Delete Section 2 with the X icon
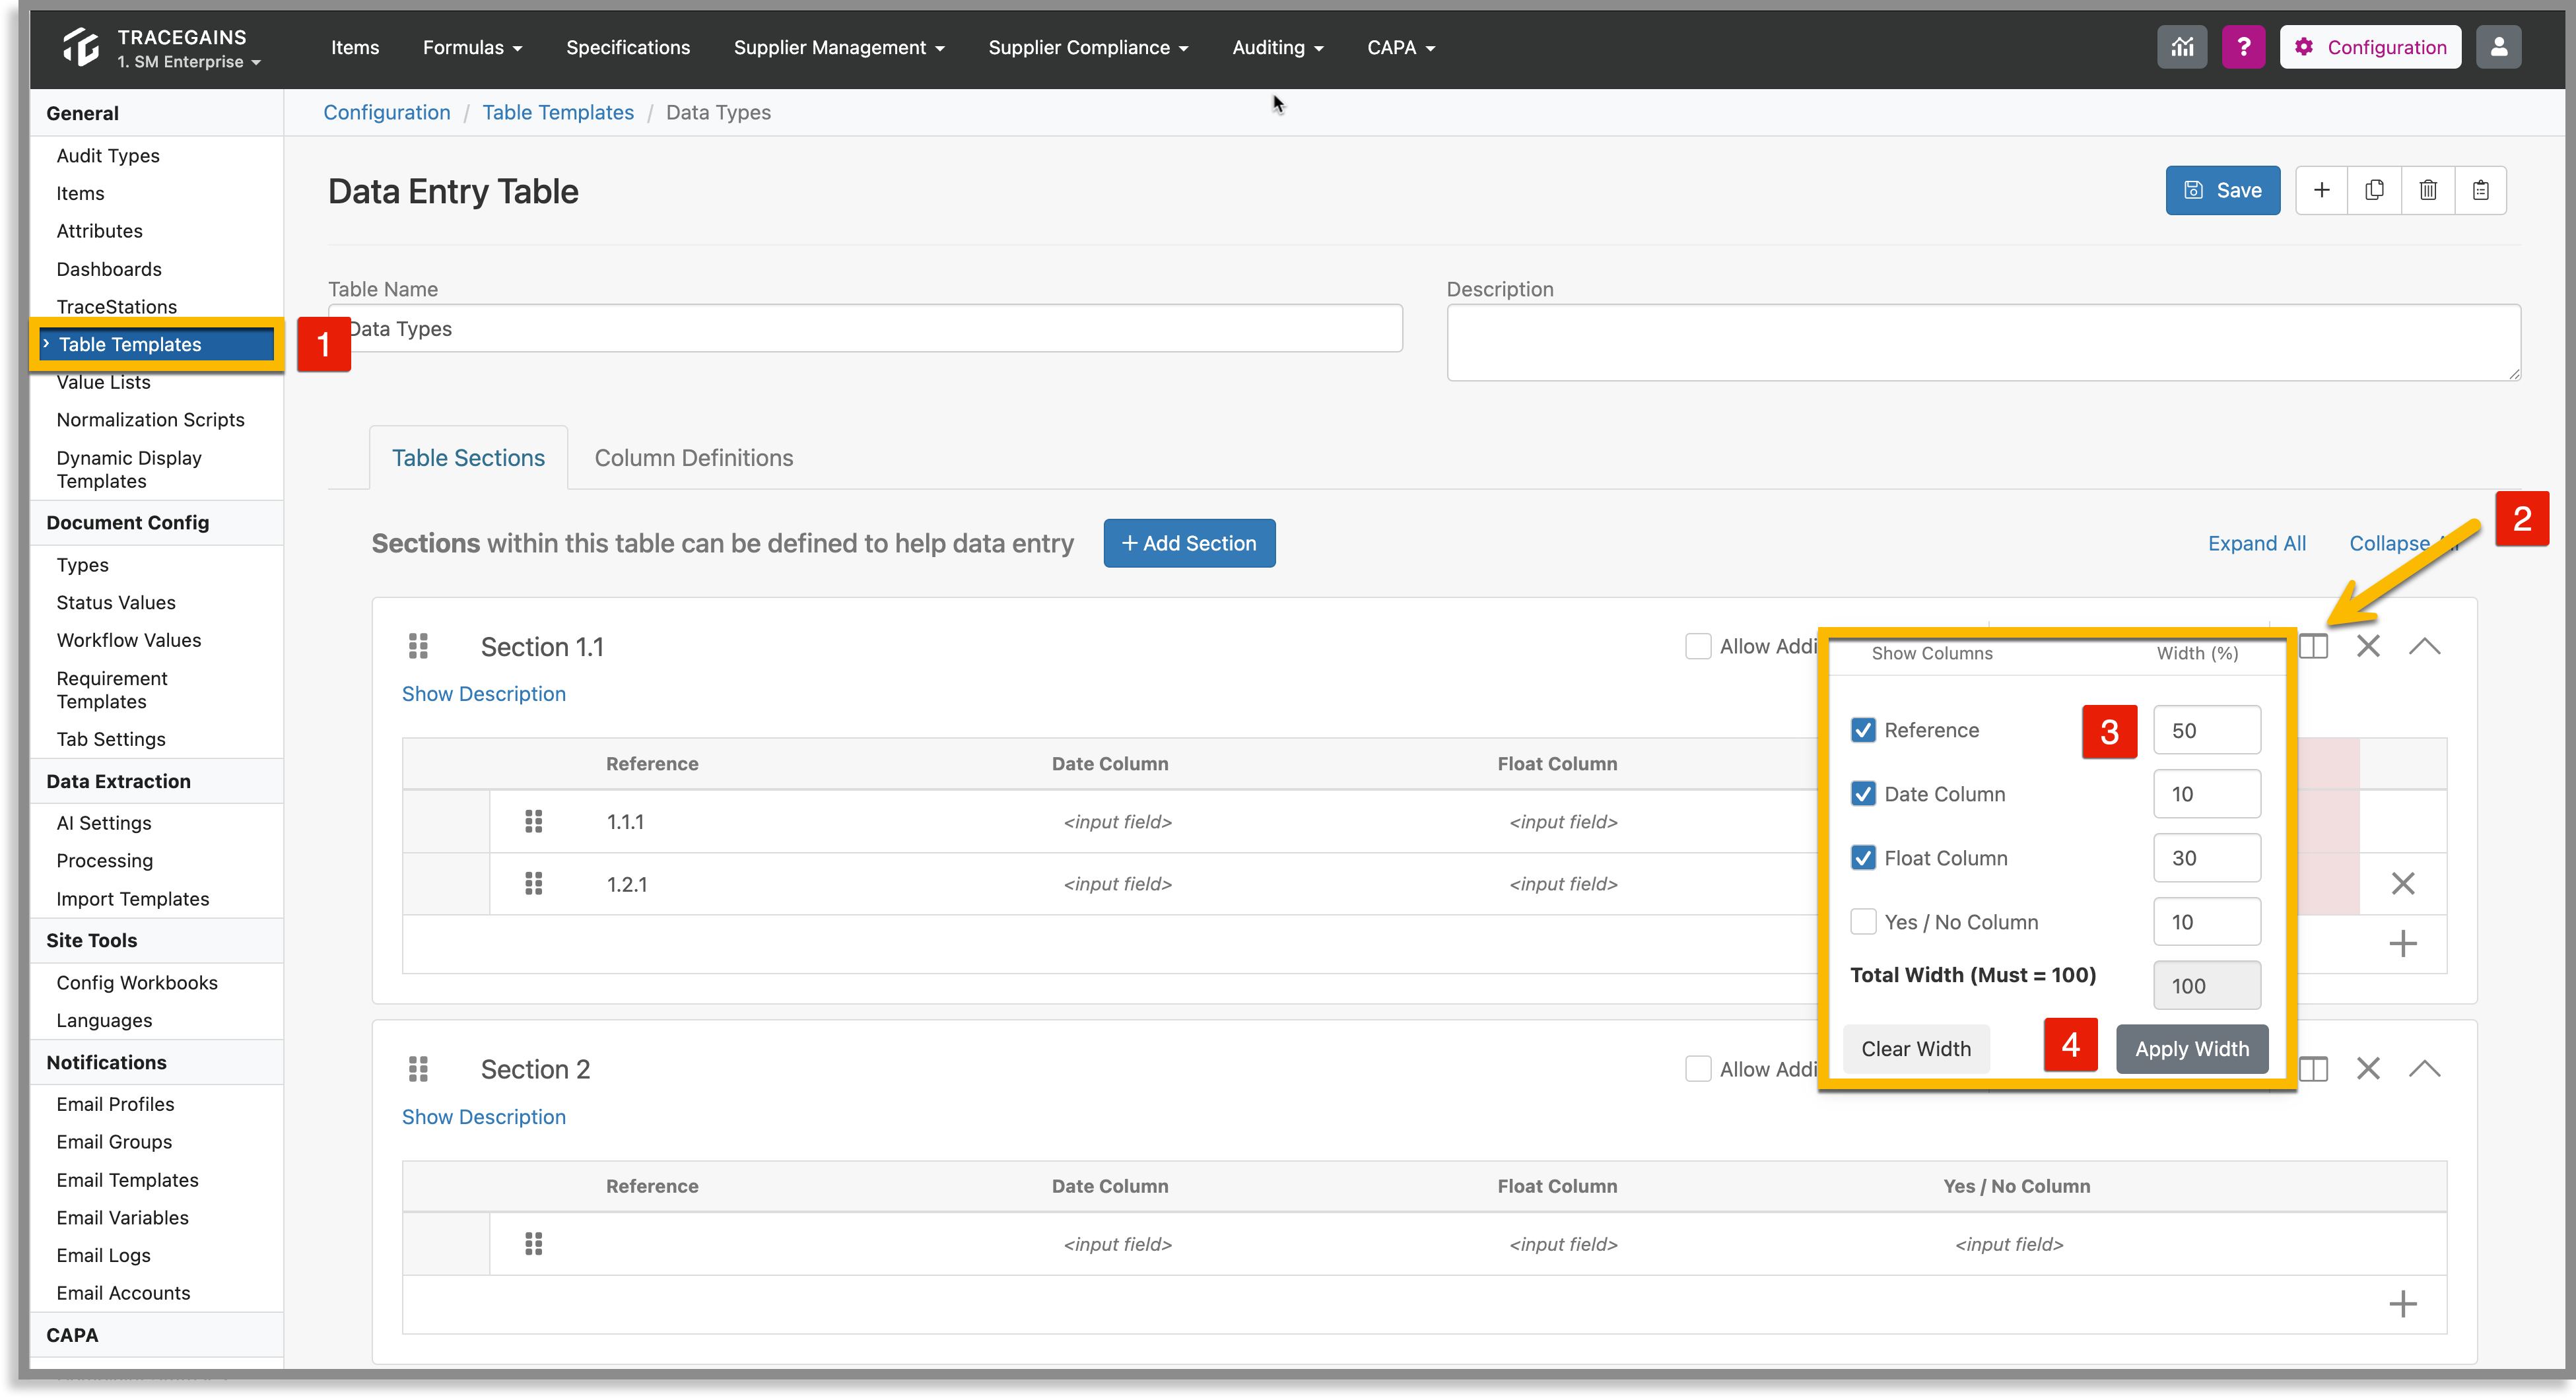 point(2368,1069)
